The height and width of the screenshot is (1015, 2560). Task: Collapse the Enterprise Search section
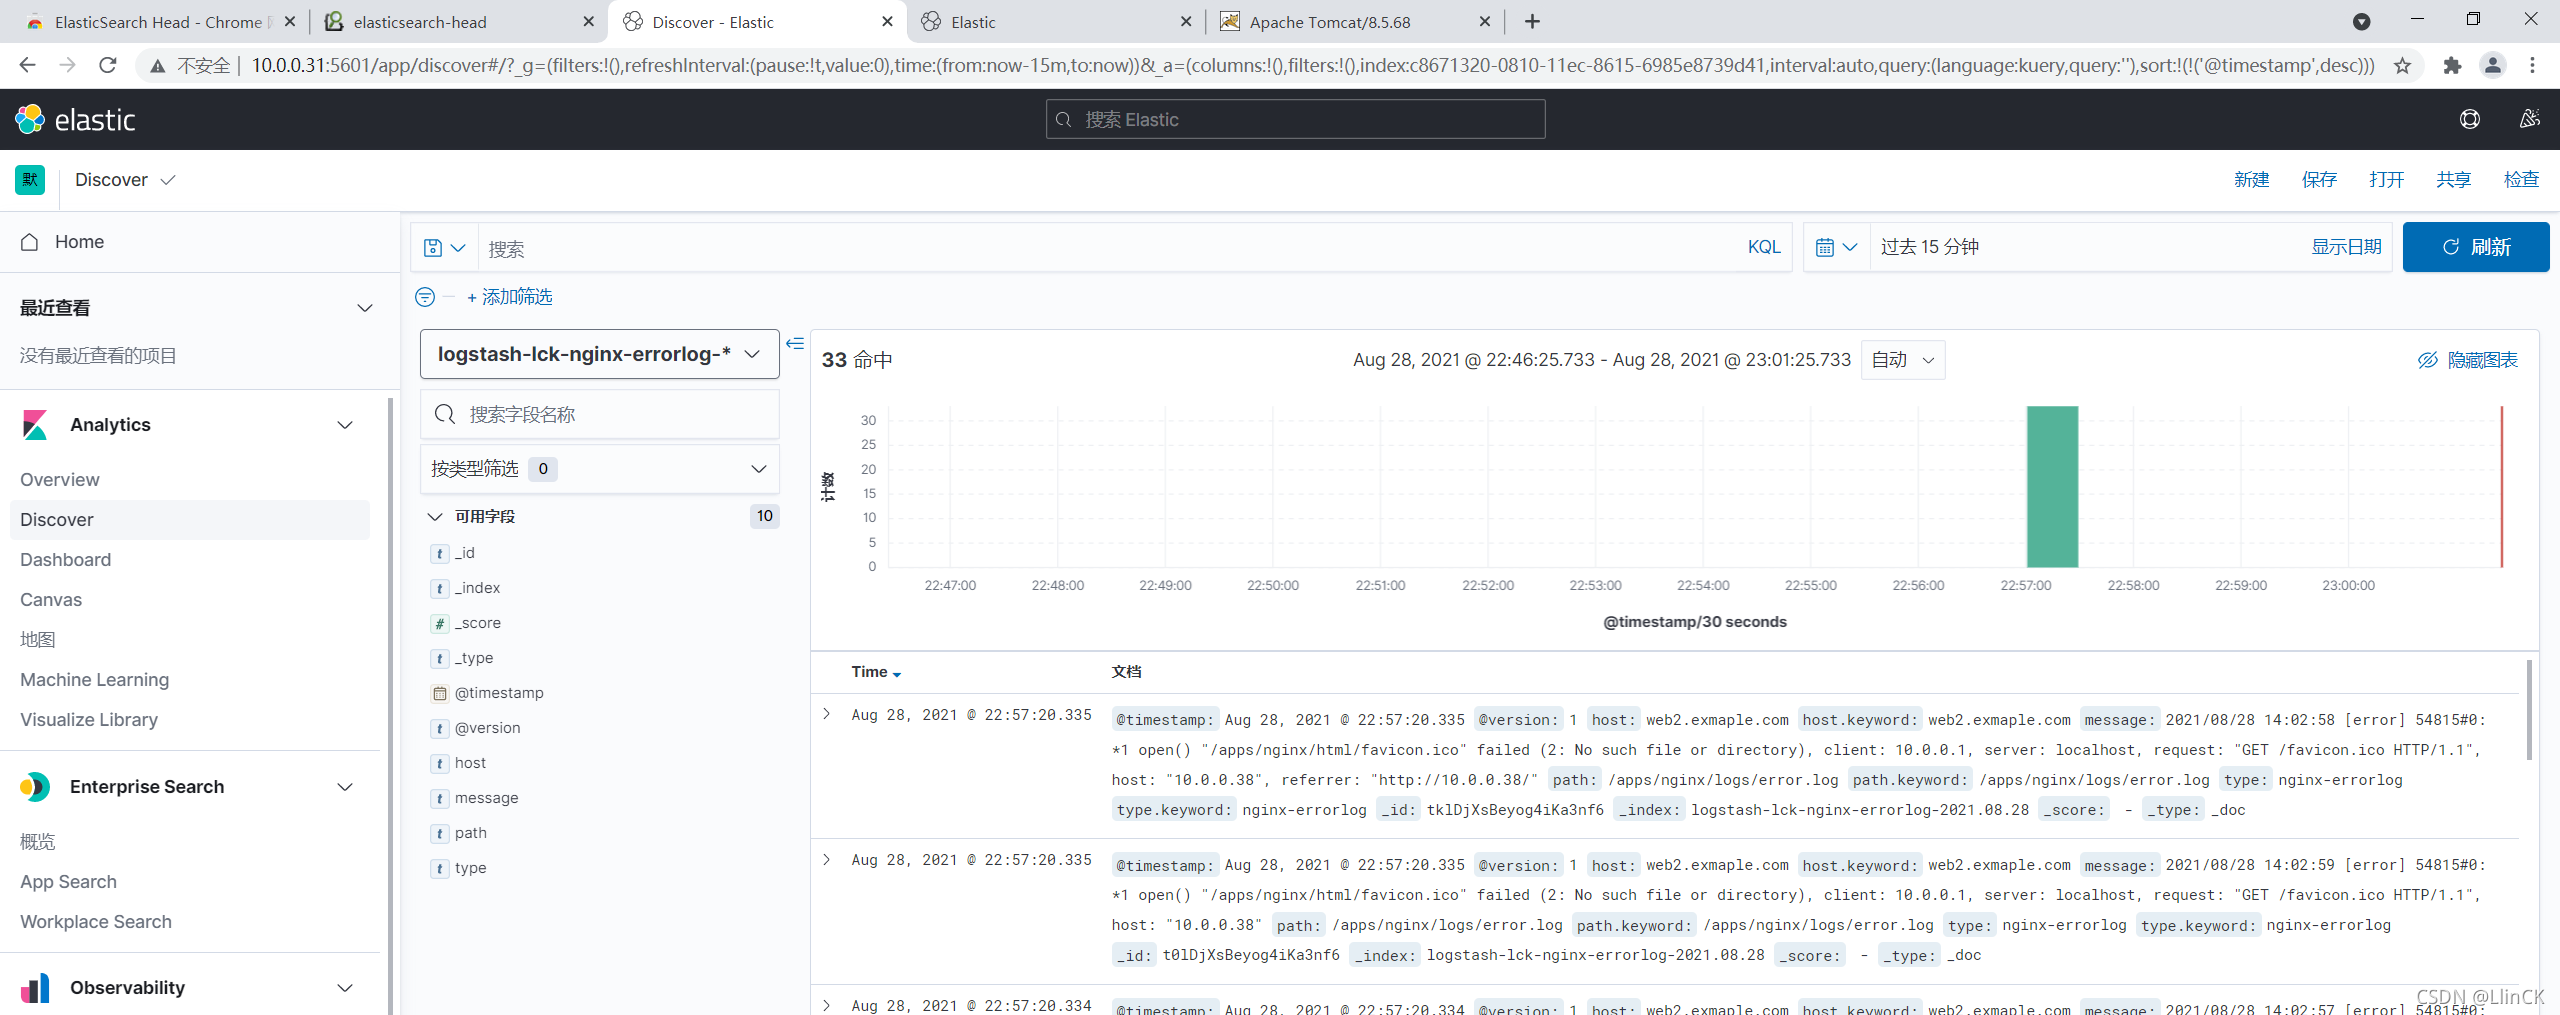[x=345, y=787]
